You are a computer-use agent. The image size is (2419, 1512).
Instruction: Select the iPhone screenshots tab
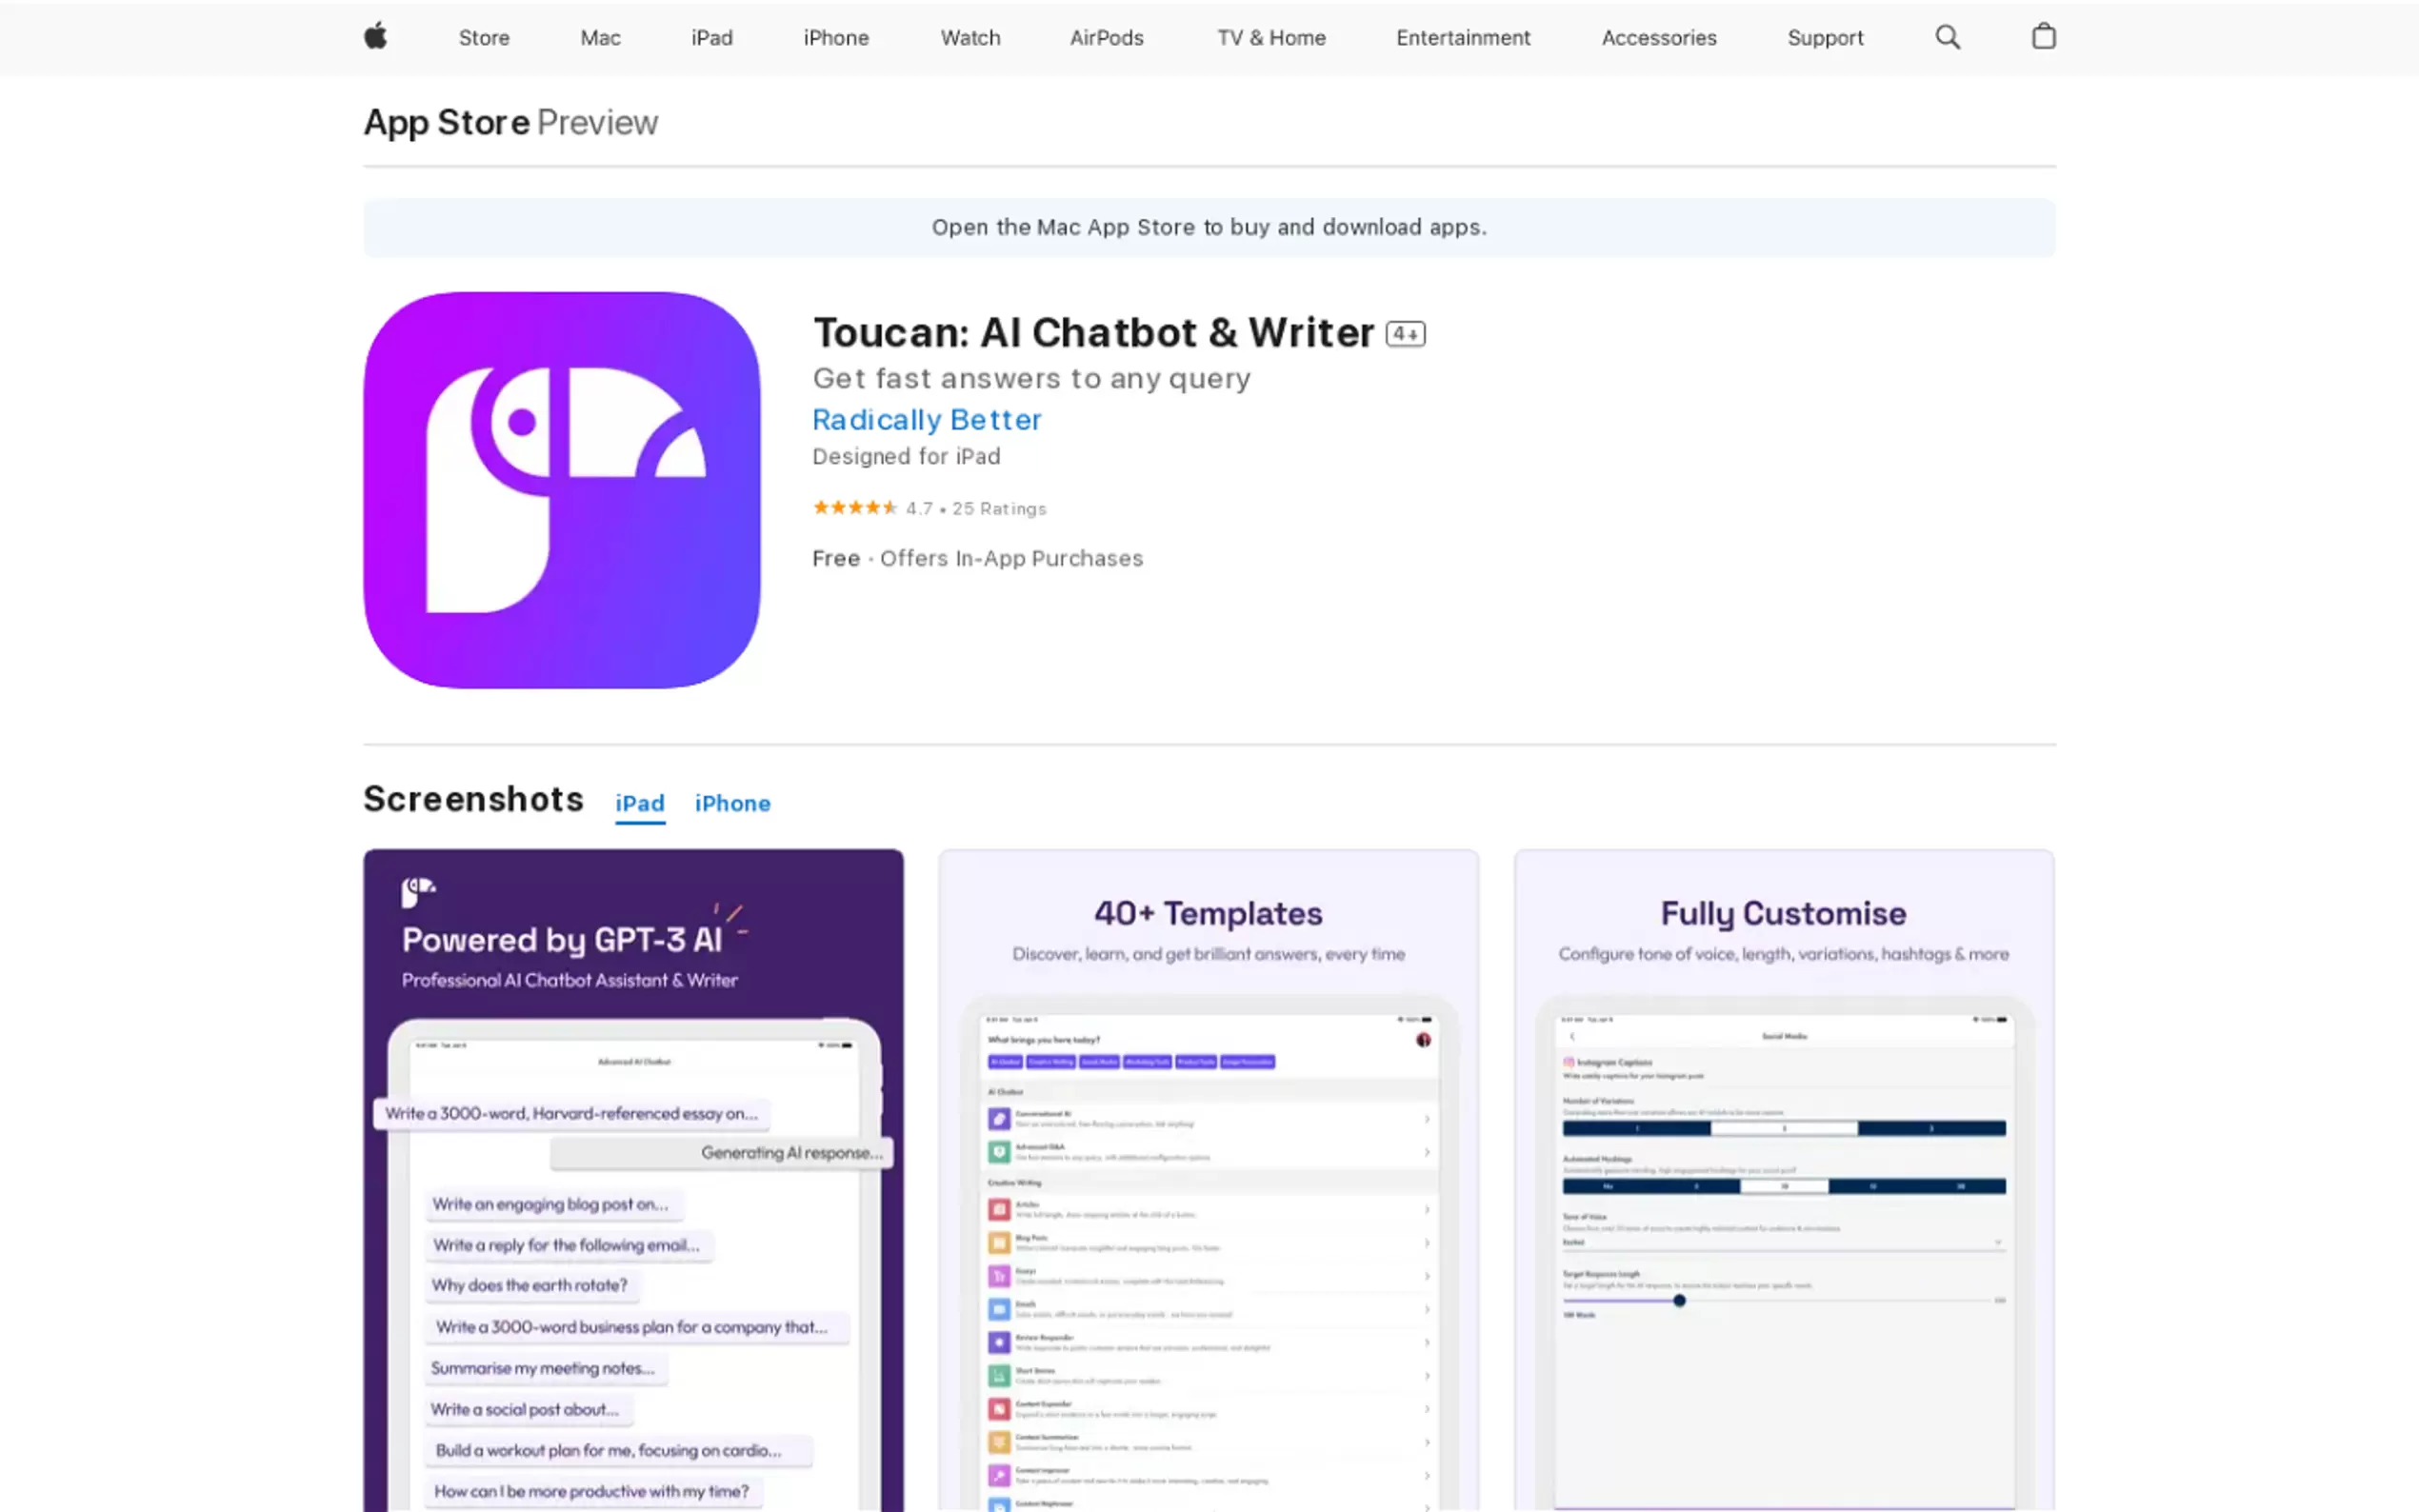tap(733, 804)
